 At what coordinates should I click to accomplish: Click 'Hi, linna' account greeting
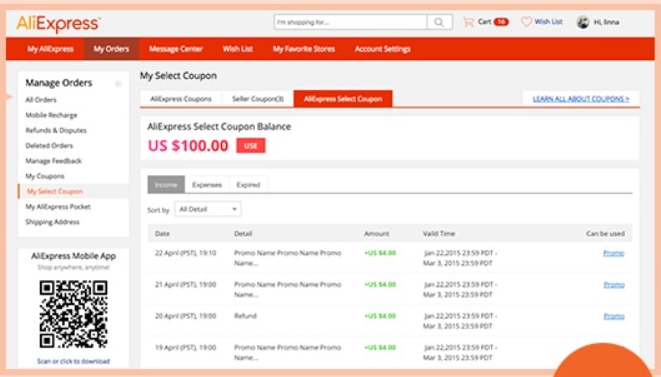pos(606,22)
